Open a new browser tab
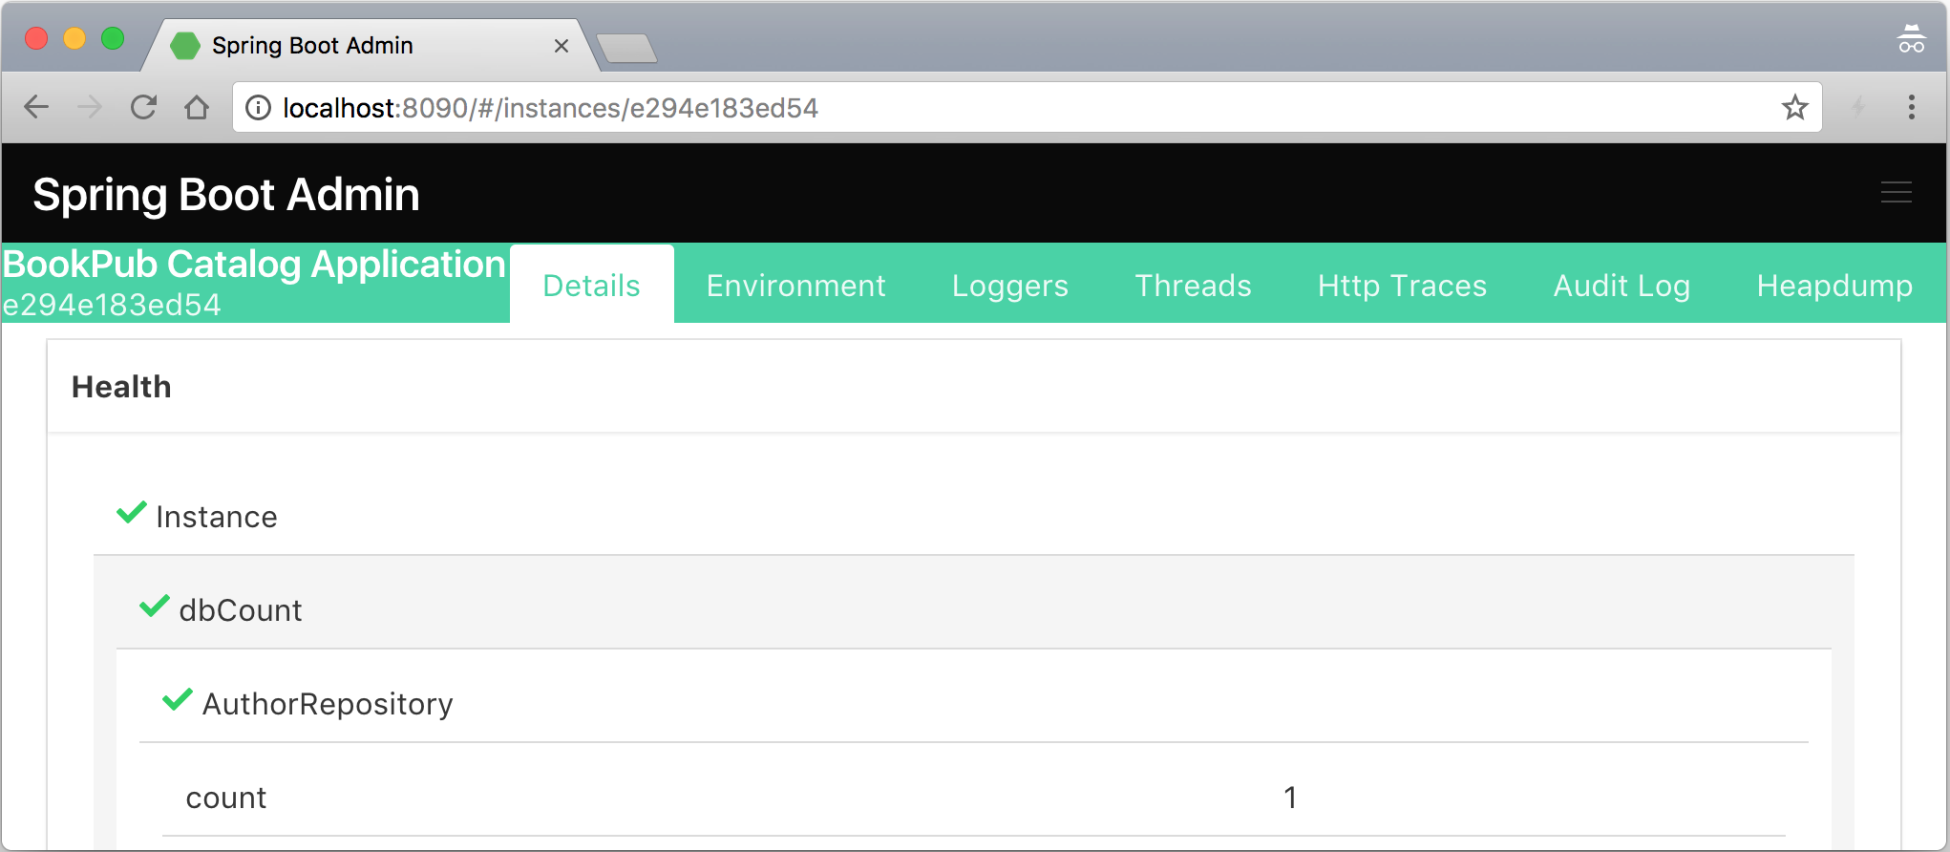This screenshot has height=852, width=1950. (627, 48)
